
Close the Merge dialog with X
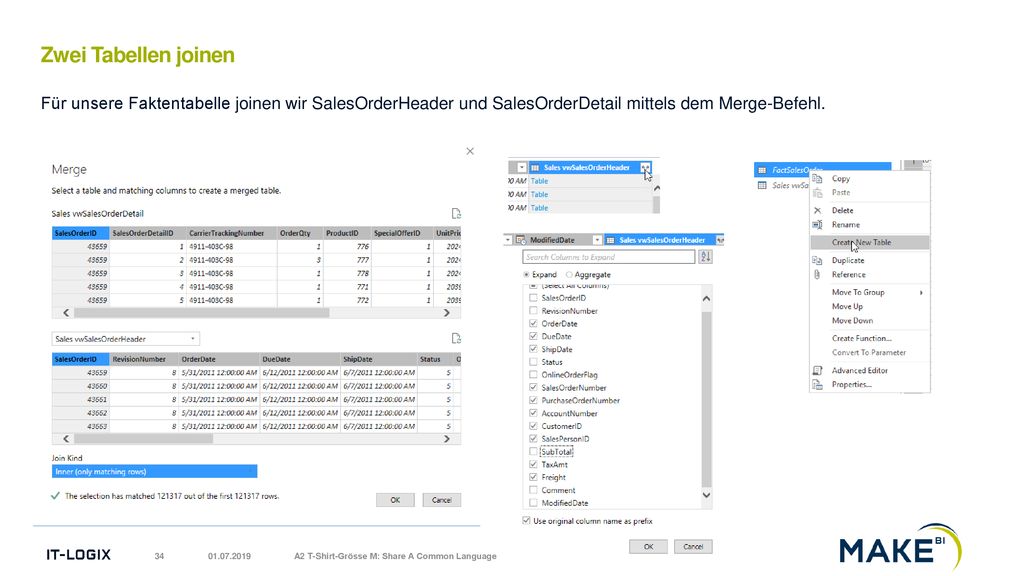(470, 151)
